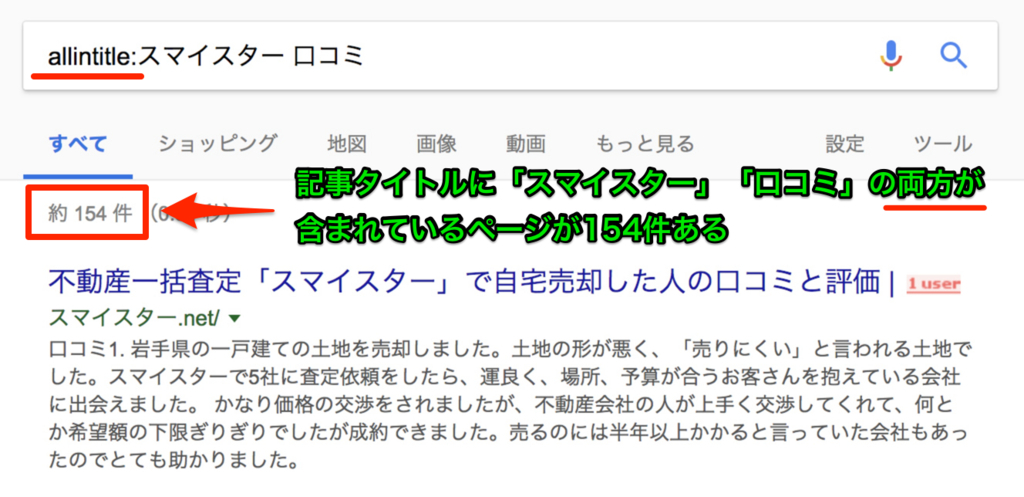
Task: Click the blue magnifier search icon
Action: click(953, 56)
